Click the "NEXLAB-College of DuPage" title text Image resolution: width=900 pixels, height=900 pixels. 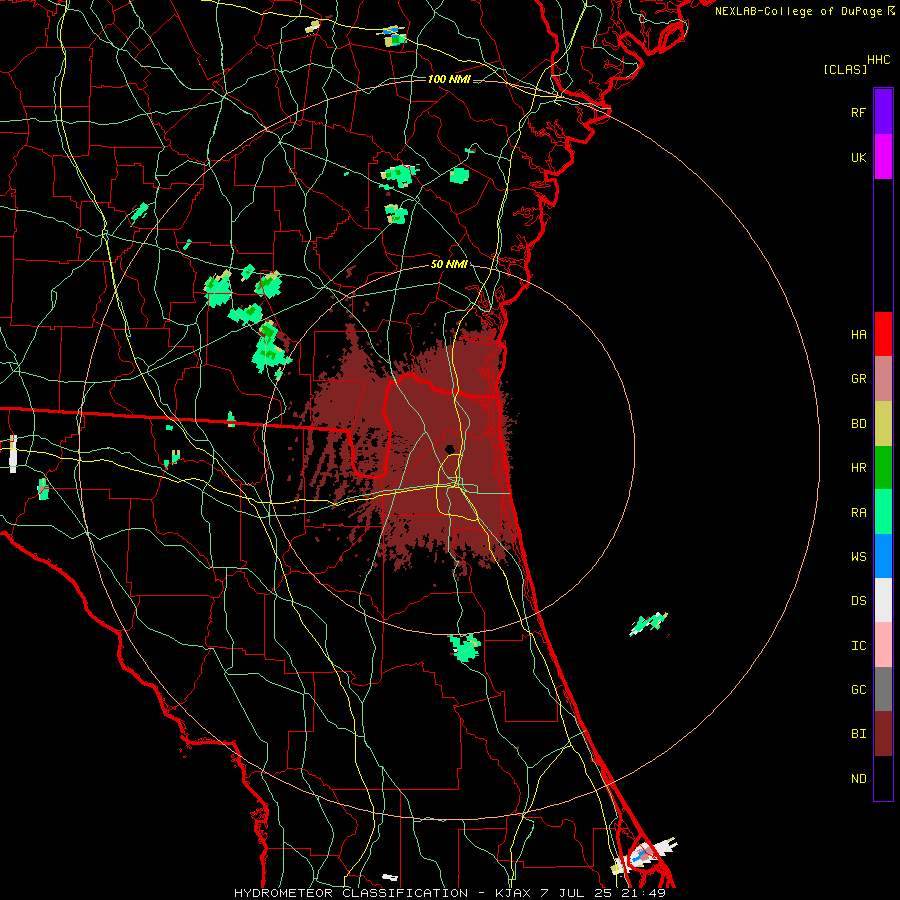798,11
